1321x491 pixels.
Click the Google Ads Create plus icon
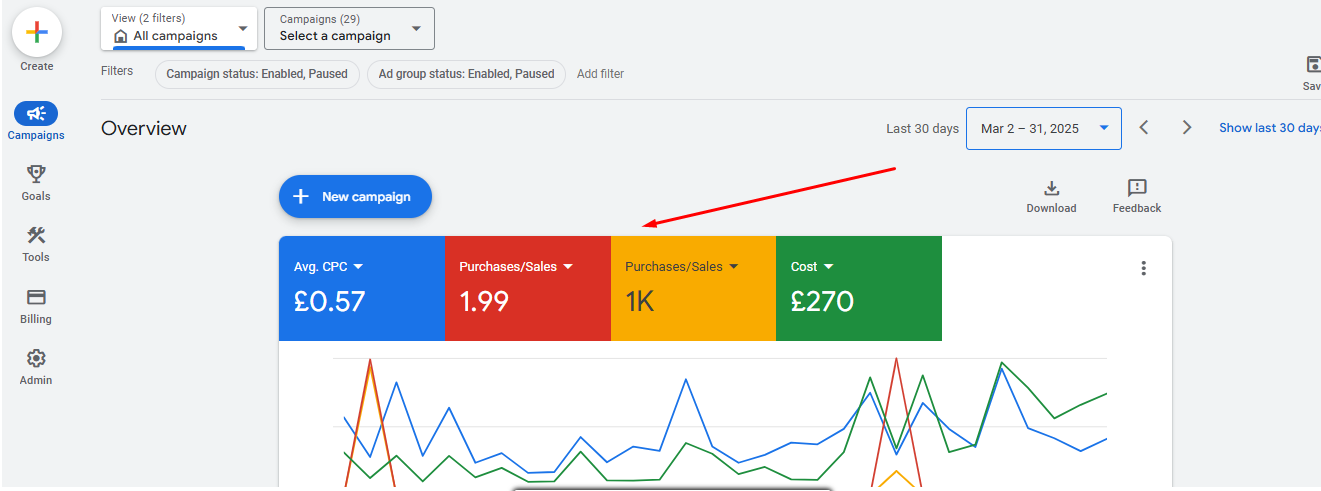(37, 32)
